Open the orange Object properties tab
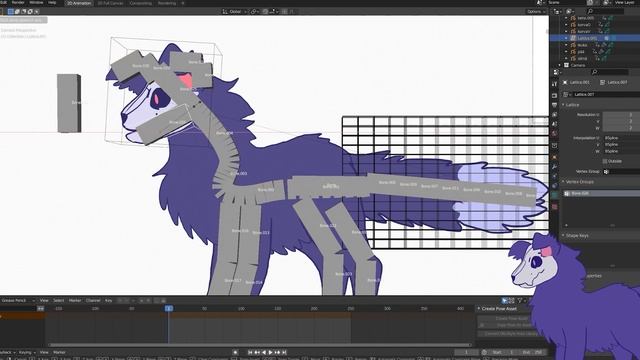 pos(554,157)
